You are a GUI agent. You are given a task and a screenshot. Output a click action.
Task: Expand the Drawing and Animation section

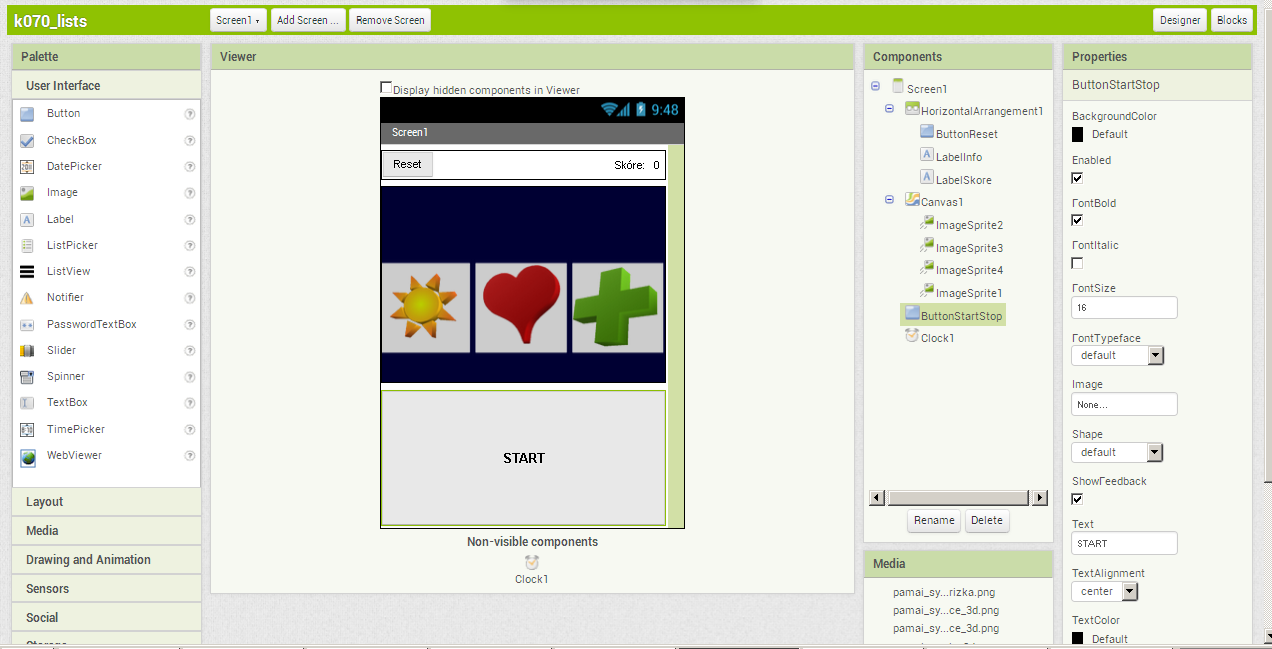[107, 560]
